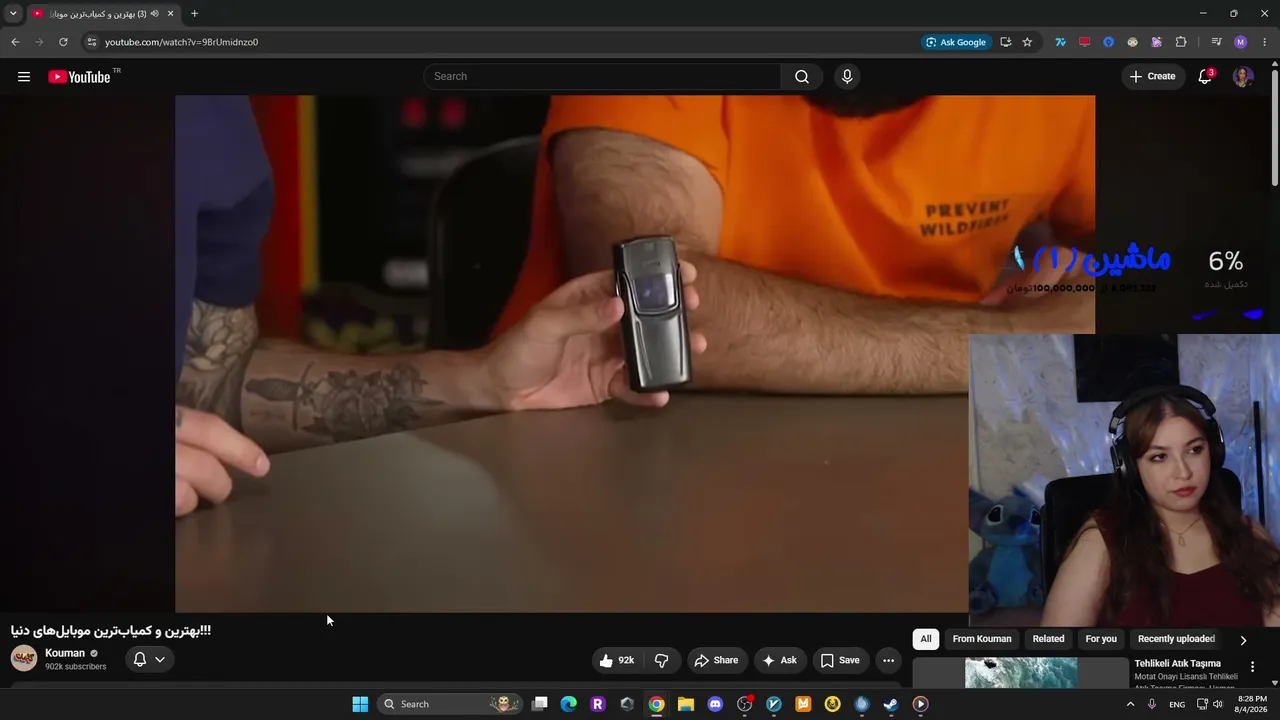This screenshot has height=720, width=1280.
Task: Bookmark this page with the star icon
Action: click(1027, 42)
